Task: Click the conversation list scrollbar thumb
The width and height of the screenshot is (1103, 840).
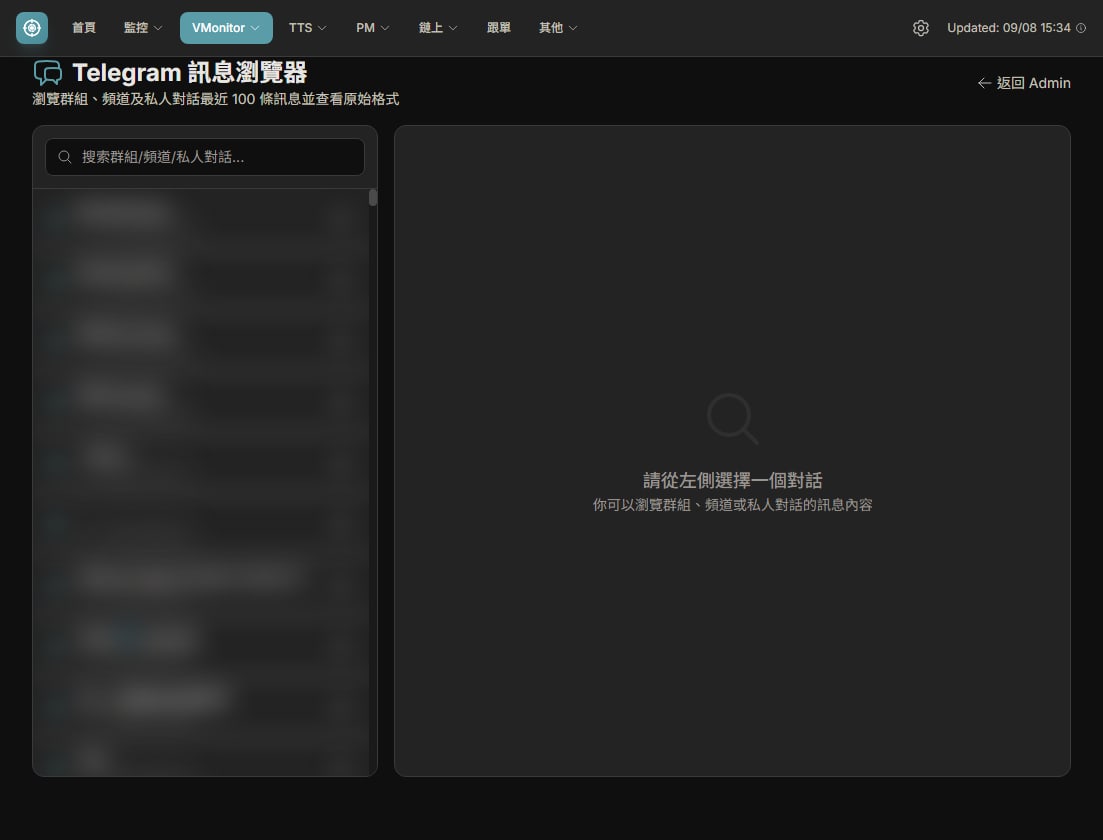Action: click(373, 198)
